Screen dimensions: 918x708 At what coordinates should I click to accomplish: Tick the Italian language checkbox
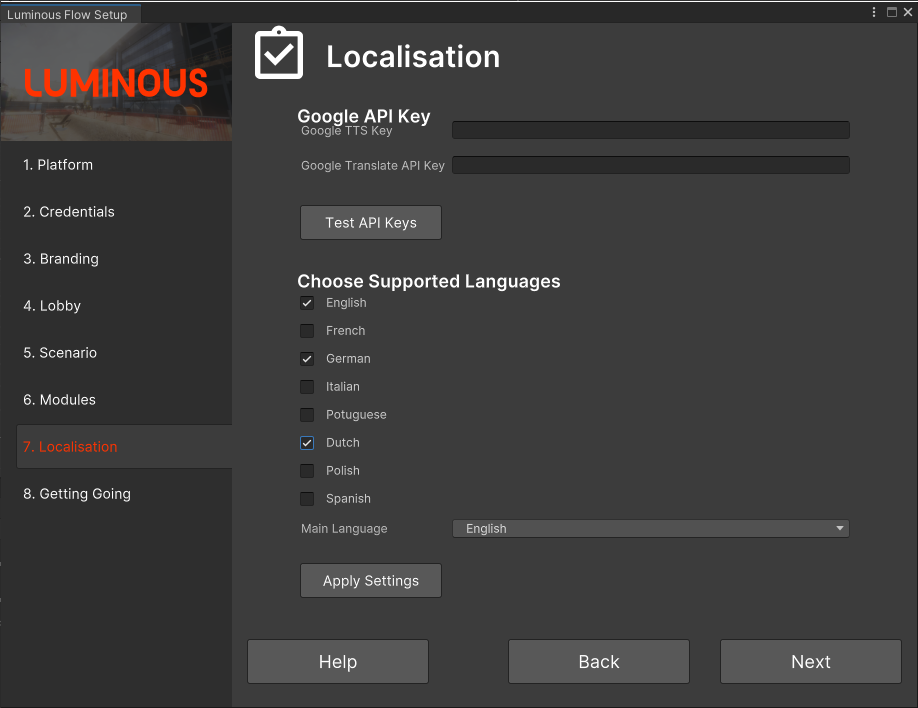[x=307, y=387]
